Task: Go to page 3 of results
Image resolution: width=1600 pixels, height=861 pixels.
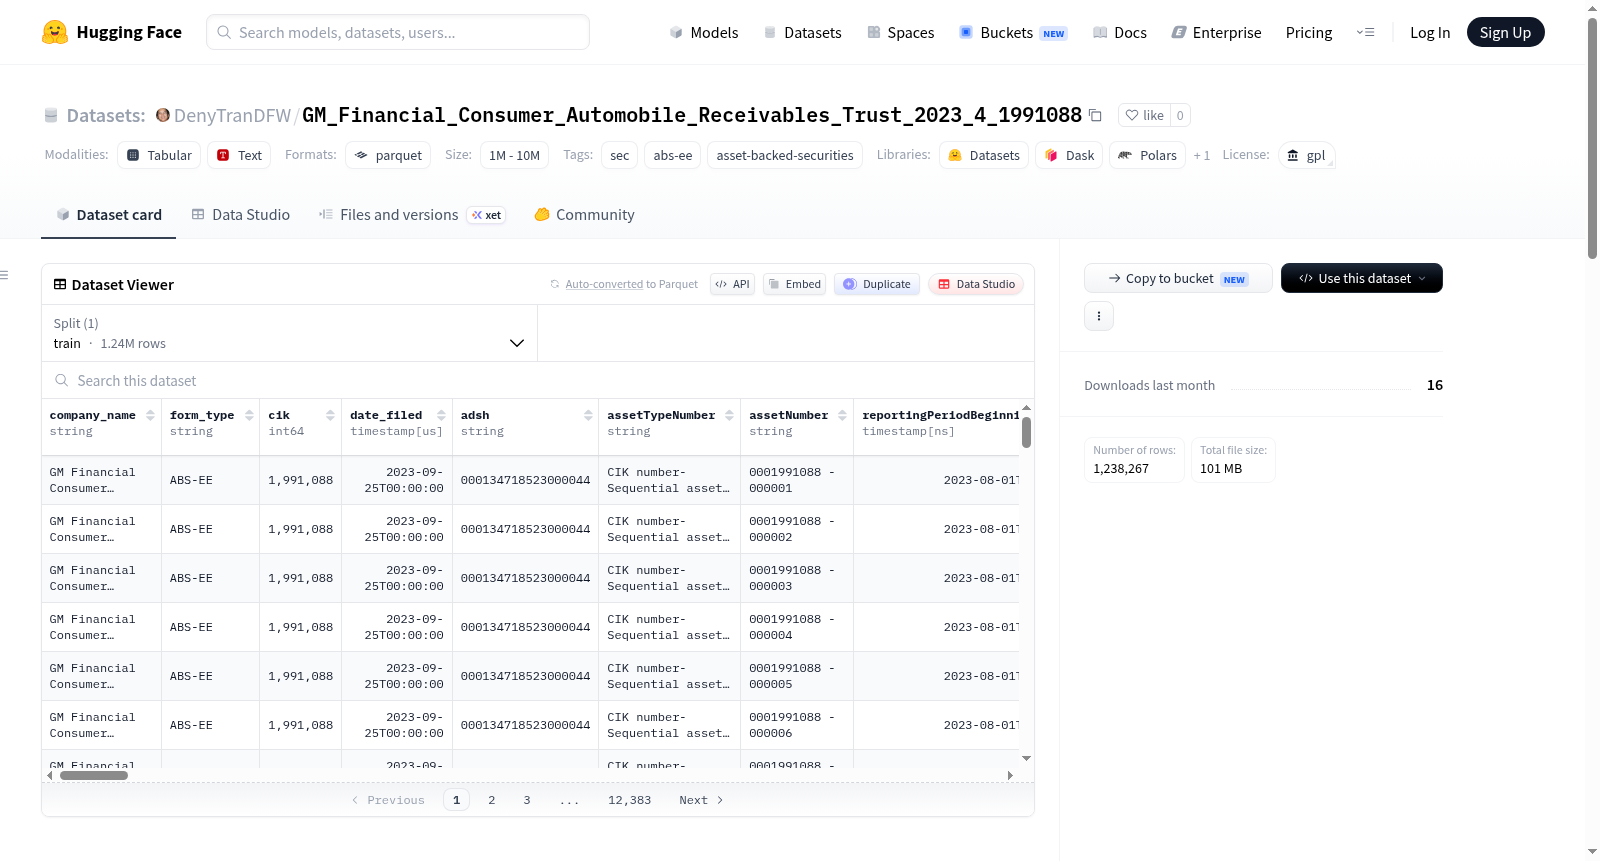Action: [526, 800]
